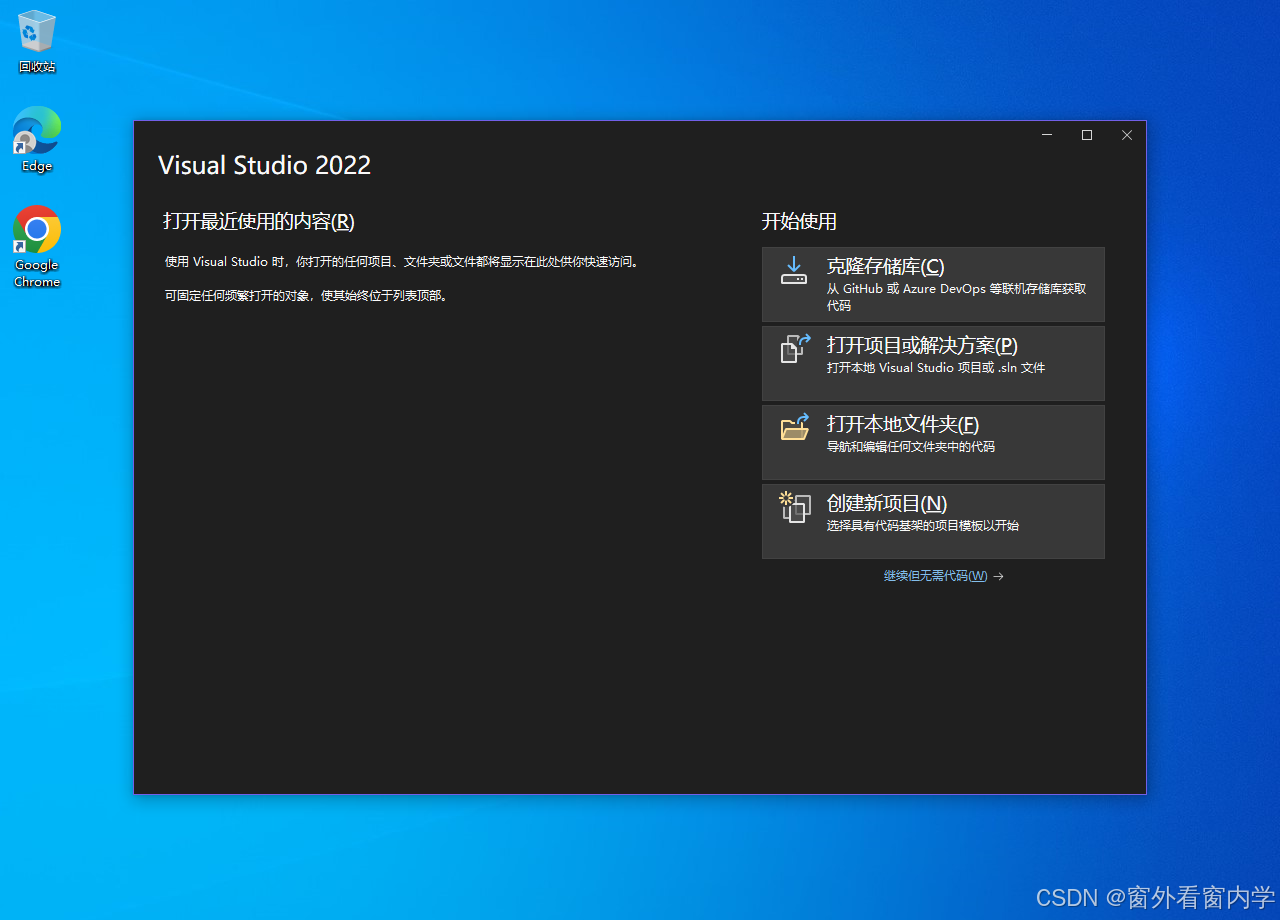Click the open project or solution icon
Image resolution: width=1280 pixels, height=920 pixels.
pyautogui.click(x=795, y=349)
